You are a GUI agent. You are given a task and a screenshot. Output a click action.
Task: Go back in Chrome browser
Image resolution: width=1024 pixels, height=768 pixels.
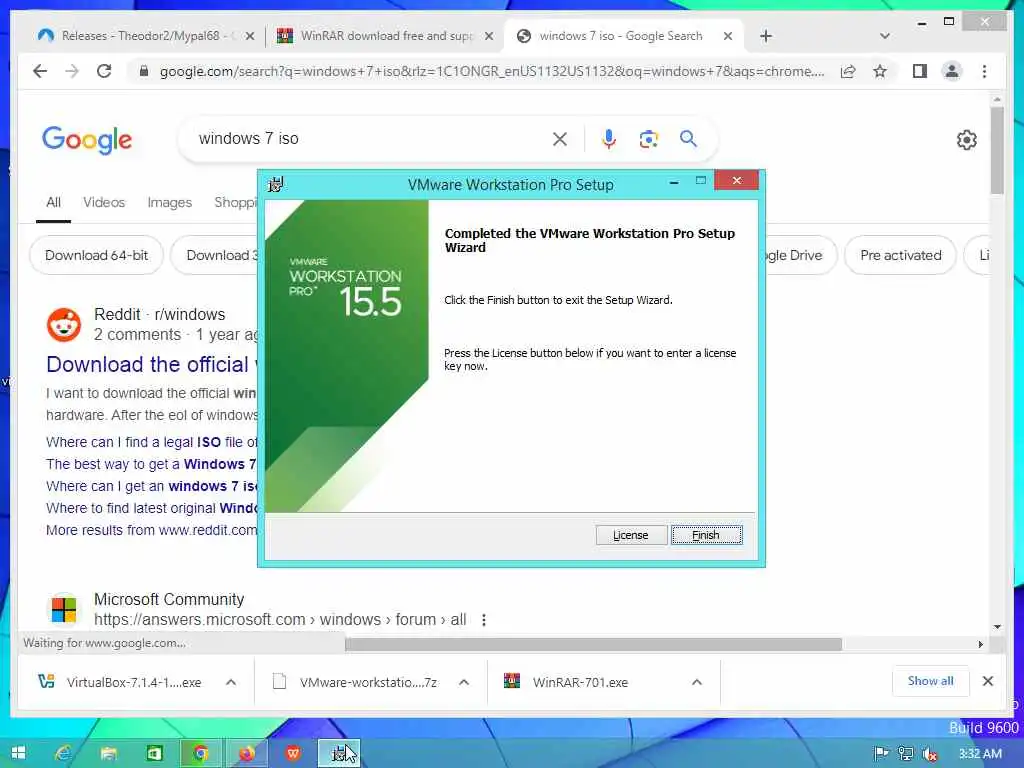(40, 71)
